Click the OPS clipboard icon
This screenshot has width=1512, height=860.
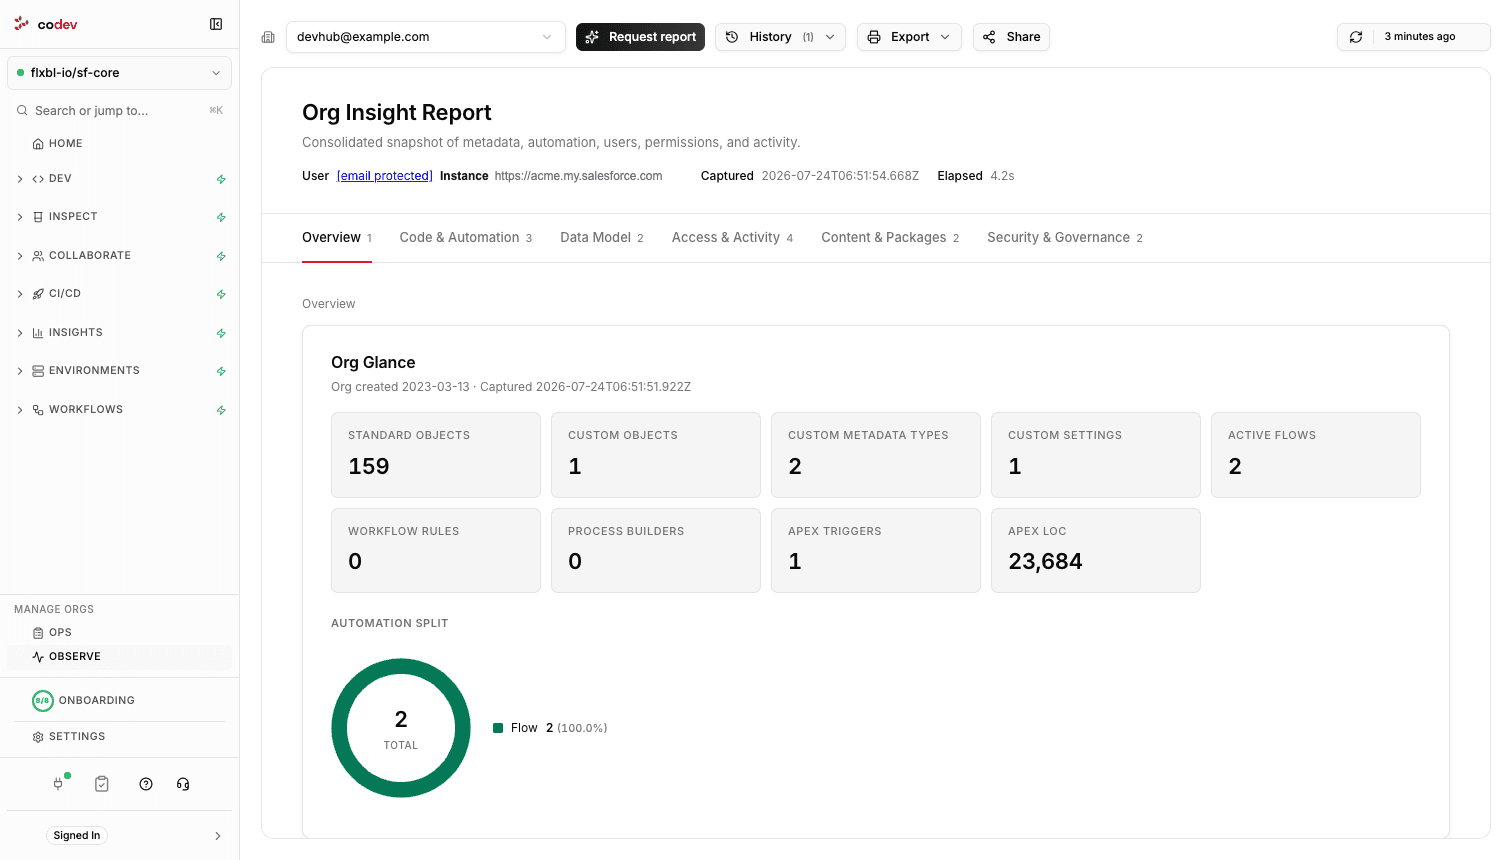38,633
